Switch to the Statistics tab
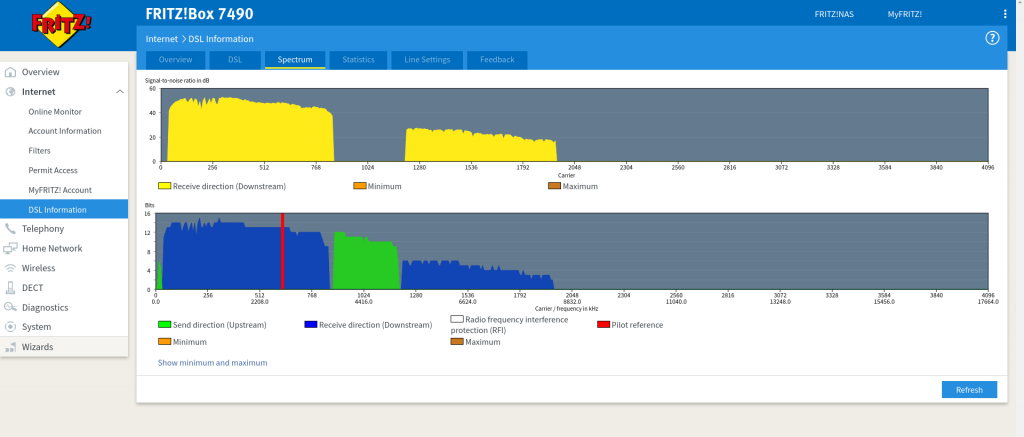1024x437 pixels. click(359, 59)
